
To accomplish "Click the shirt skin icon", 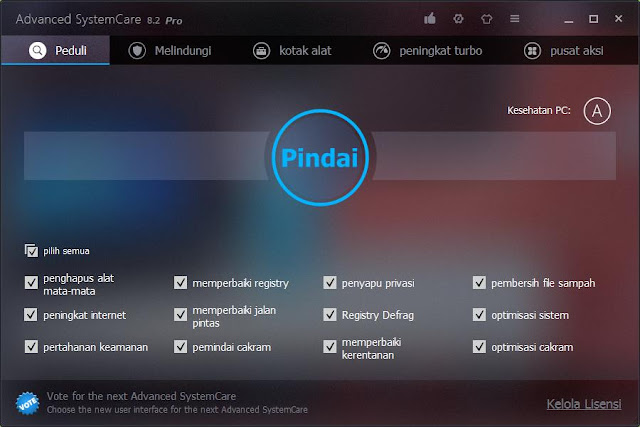I will [487, 19].
